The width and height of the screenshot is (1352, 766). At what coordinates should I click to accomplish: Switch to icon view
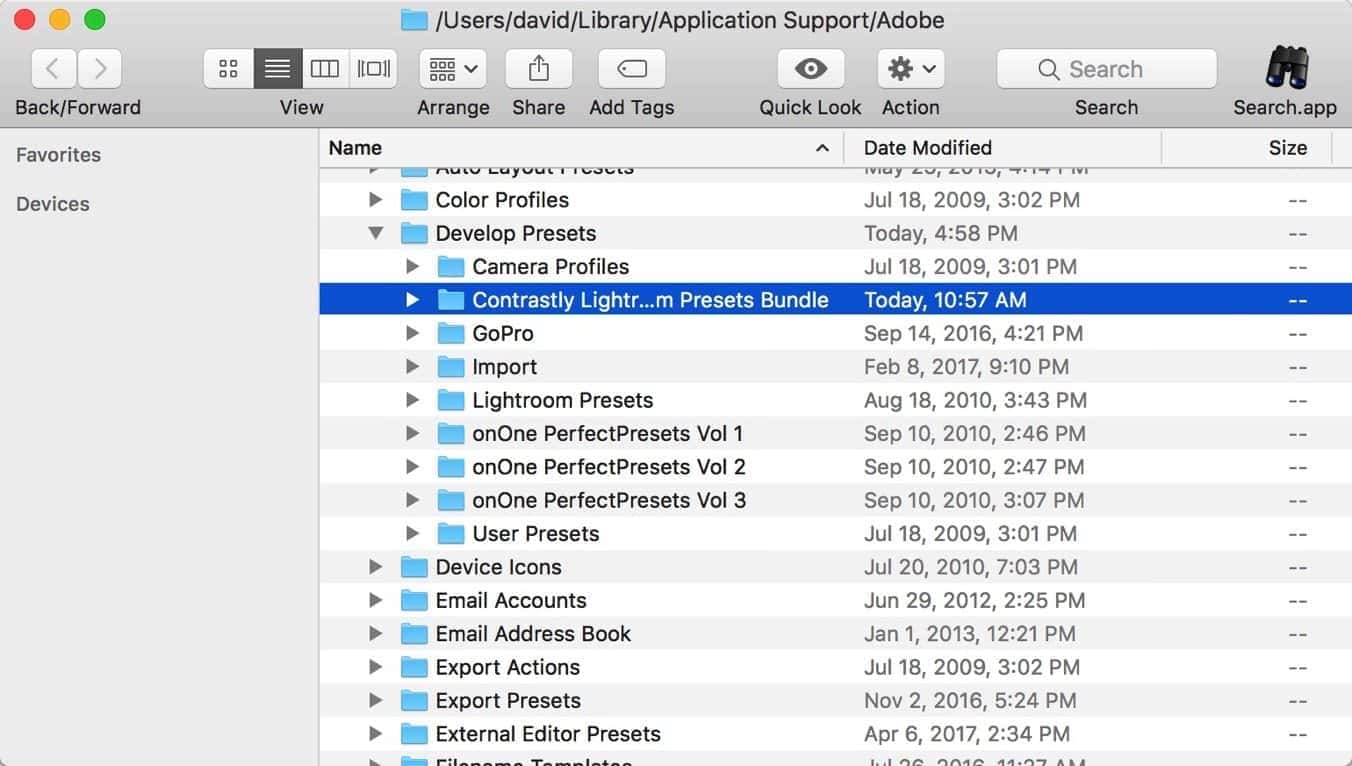pos(228,69)
